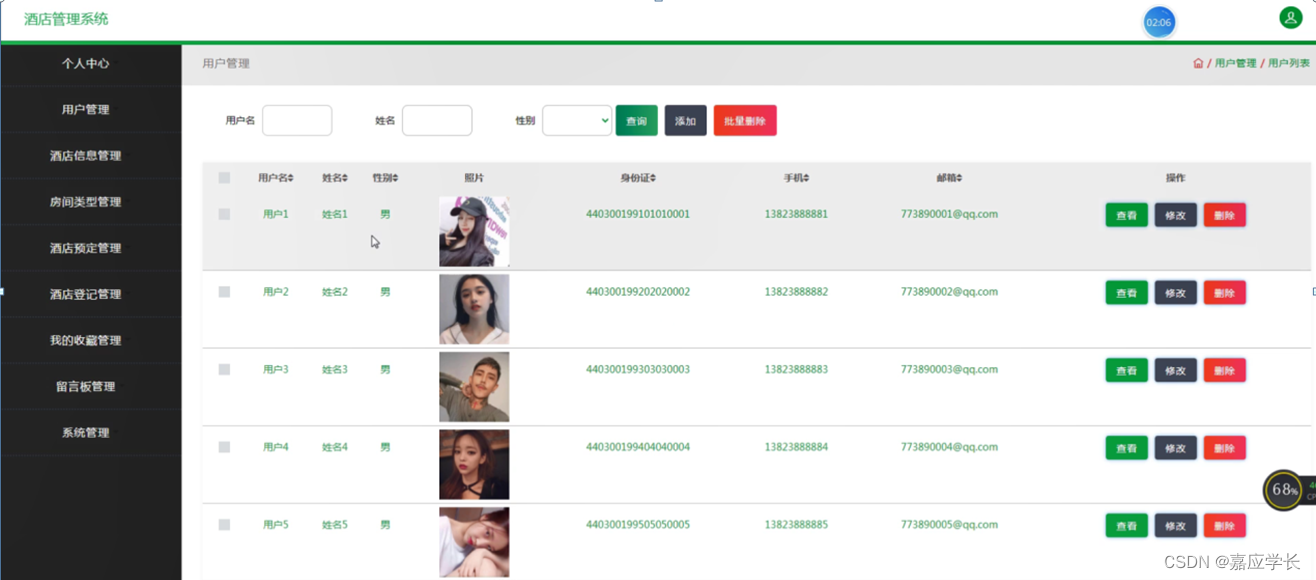Click 修改 for 用户1

tap(1175, 215)
